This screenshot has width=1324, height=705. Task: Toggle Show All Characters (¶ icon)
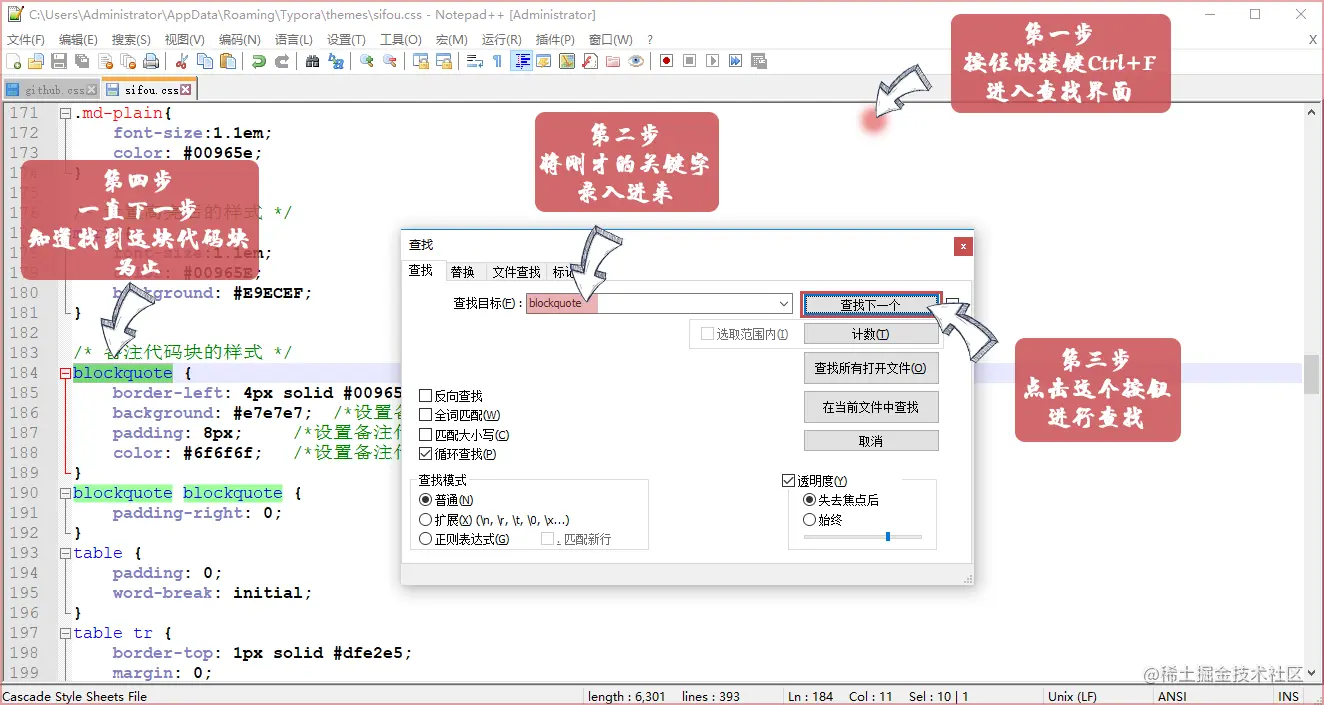499,61
